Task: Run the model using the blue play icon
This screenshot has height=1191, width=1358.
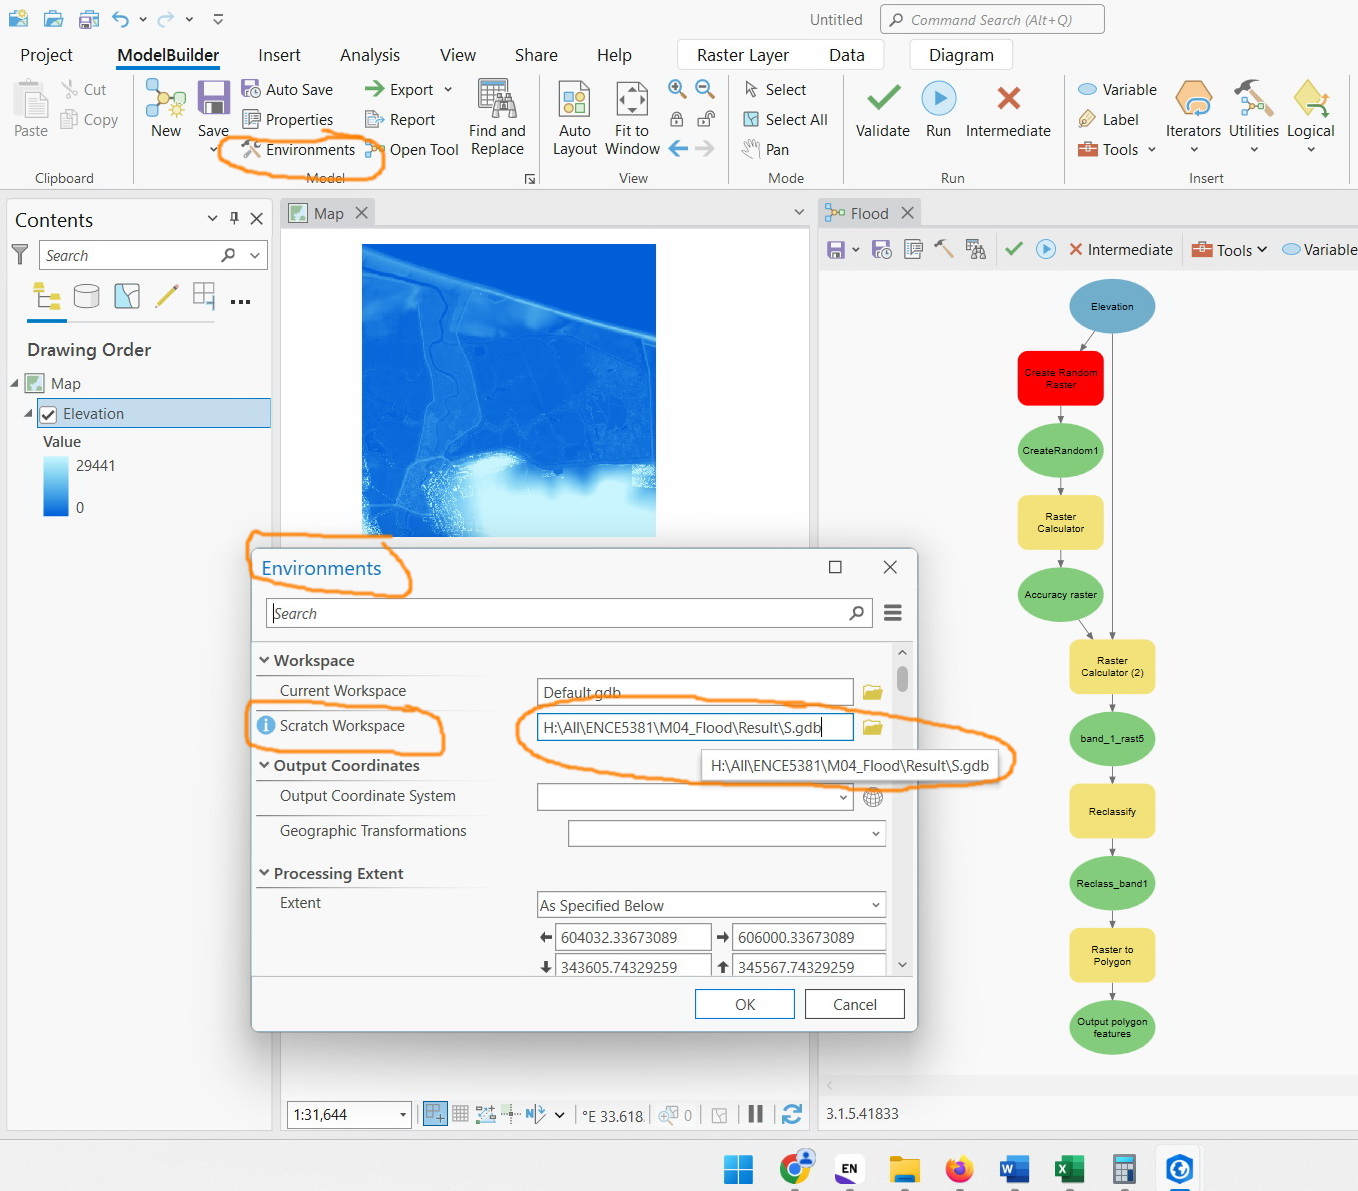Action: pos(938,100)
